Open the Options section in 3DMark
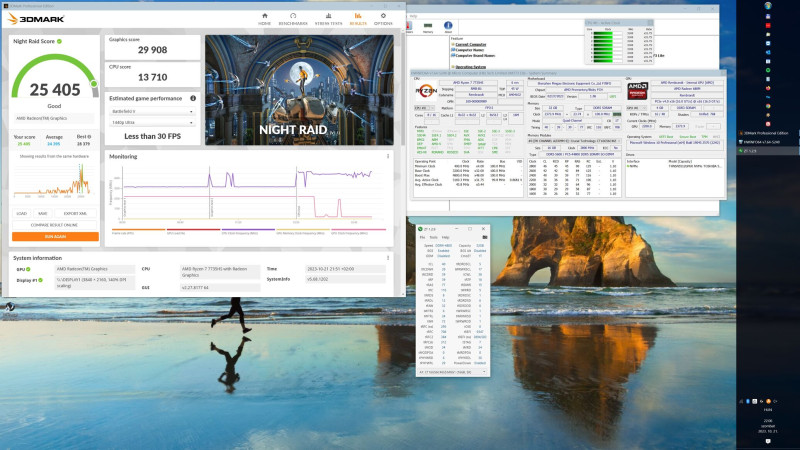Viewport: 800px width, 450px height. [383, 19]
